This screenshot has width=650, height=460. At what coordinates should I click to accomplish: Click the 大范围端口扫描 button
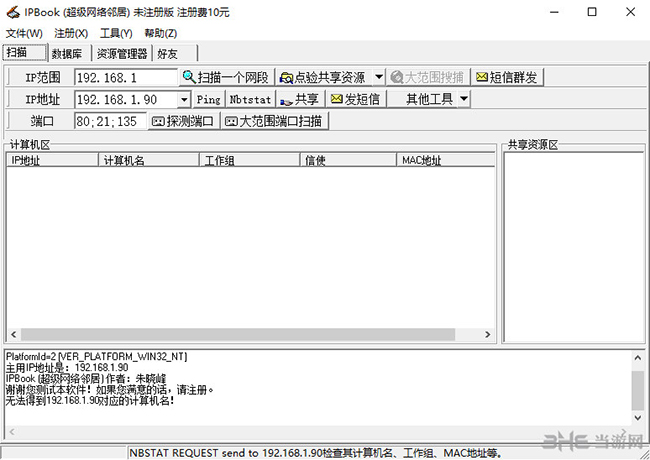(274, 121)
